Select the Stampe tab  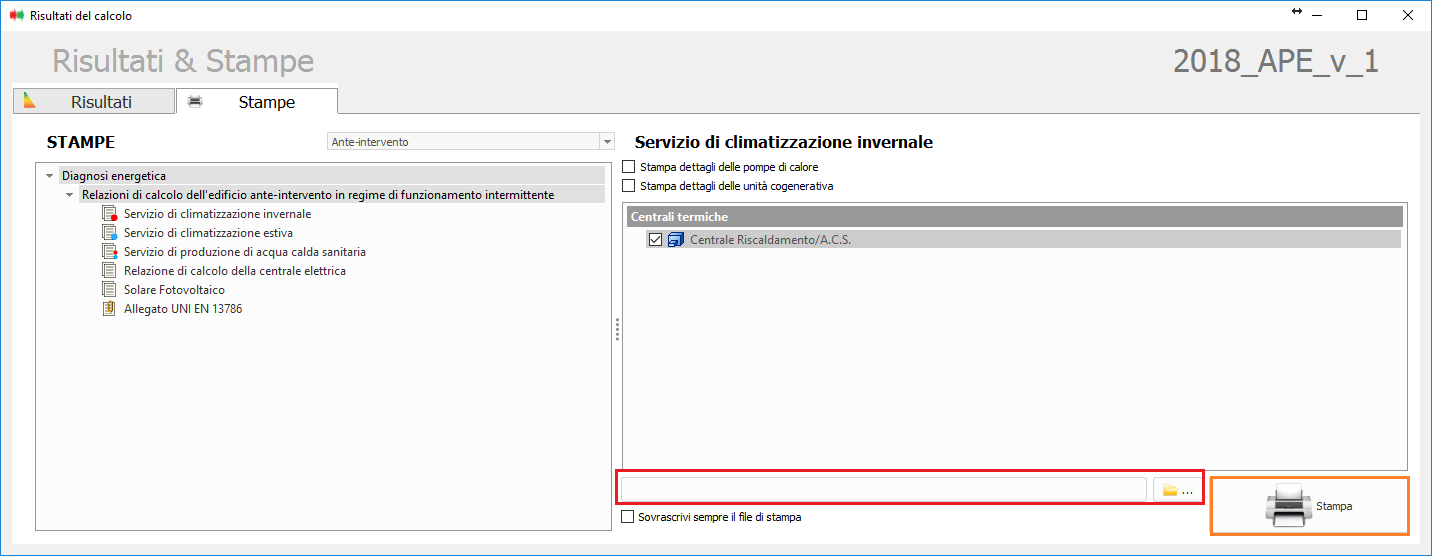tap(257, 102)
